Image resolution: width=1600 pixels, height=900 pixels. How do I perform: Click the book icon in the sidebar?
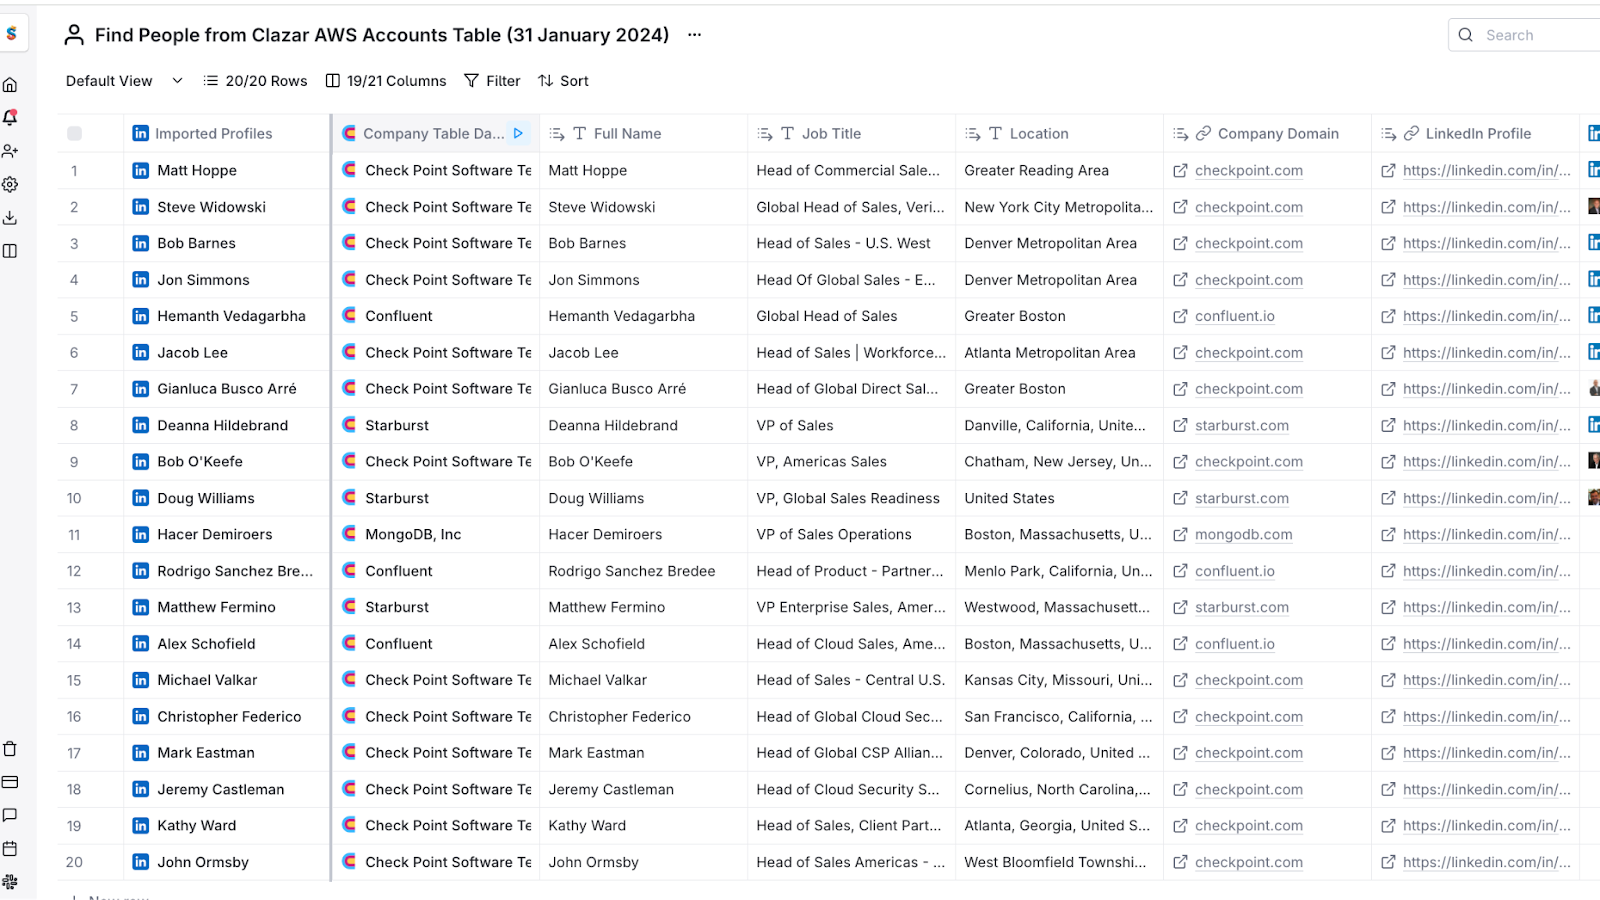click(x=10, y=251)
